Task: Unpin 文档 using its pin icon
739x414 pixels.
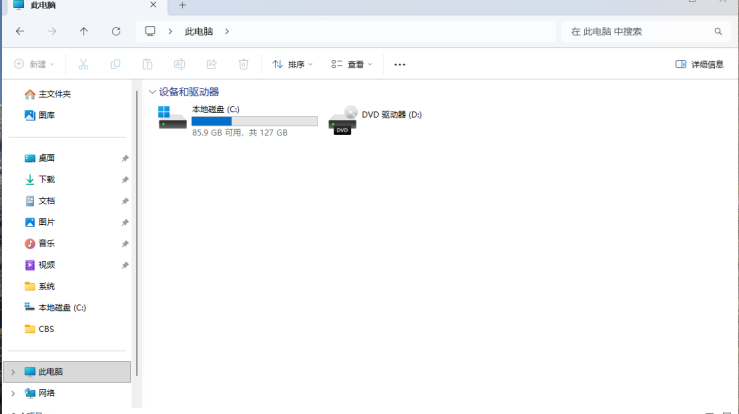Action: 125,201
